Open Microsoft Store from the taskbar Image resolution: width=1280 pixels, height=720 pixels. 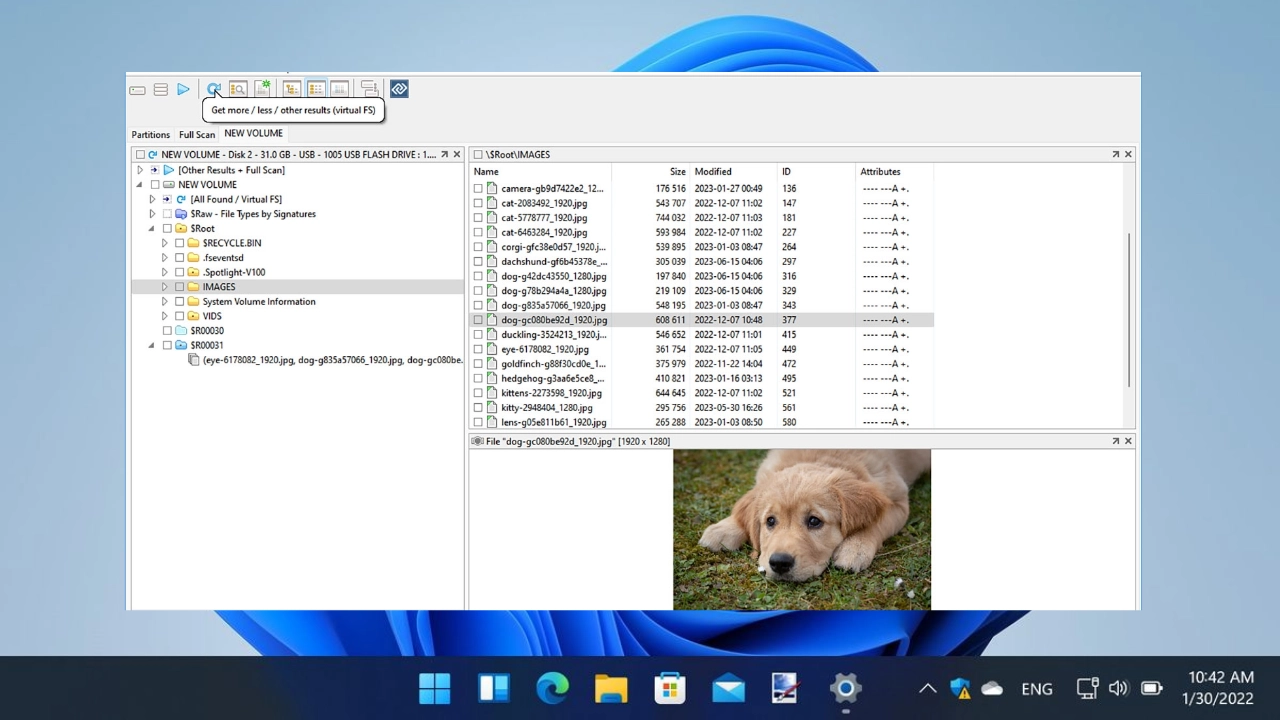(x=670, y=688)
